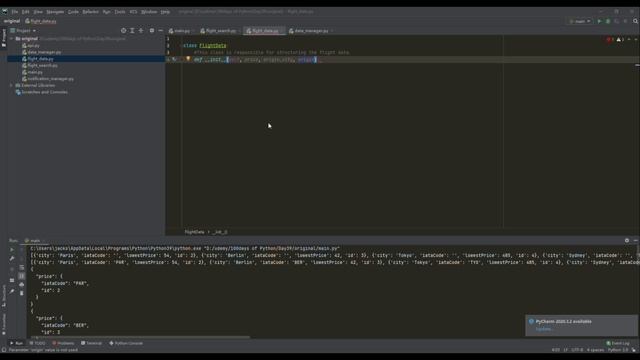This screenshot has height=360, width=640.
Task: Collapse the original project folder
Action: 11,39
